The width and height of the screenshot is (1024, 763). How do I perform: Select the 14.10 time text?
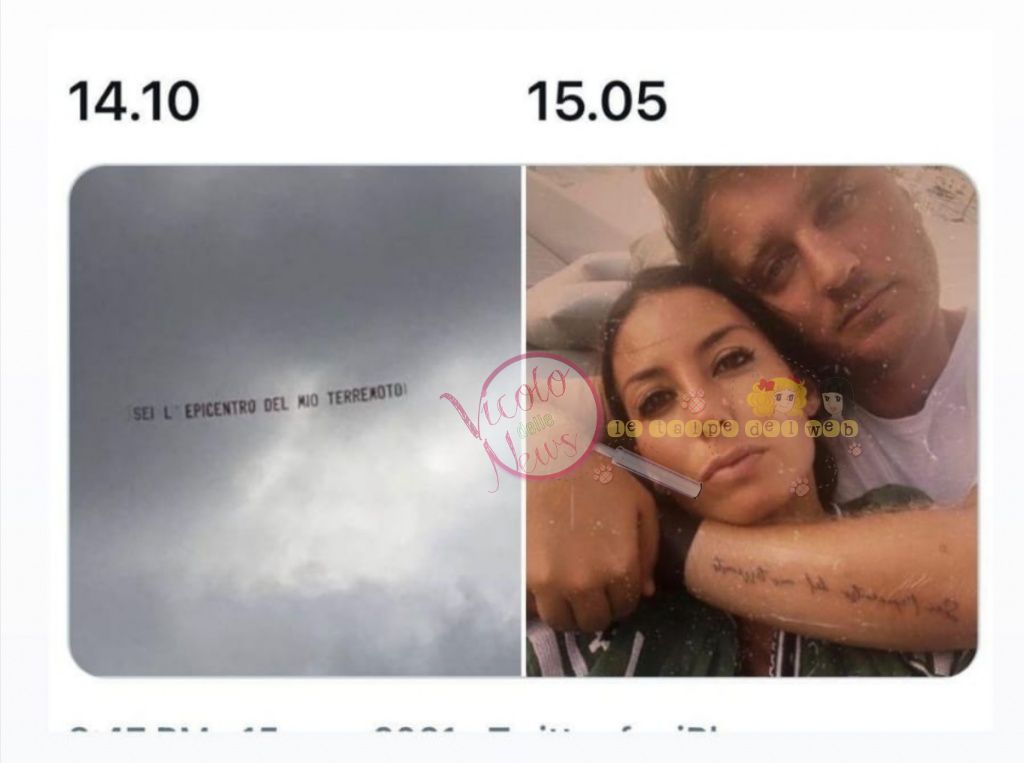[x=134, y=101]
